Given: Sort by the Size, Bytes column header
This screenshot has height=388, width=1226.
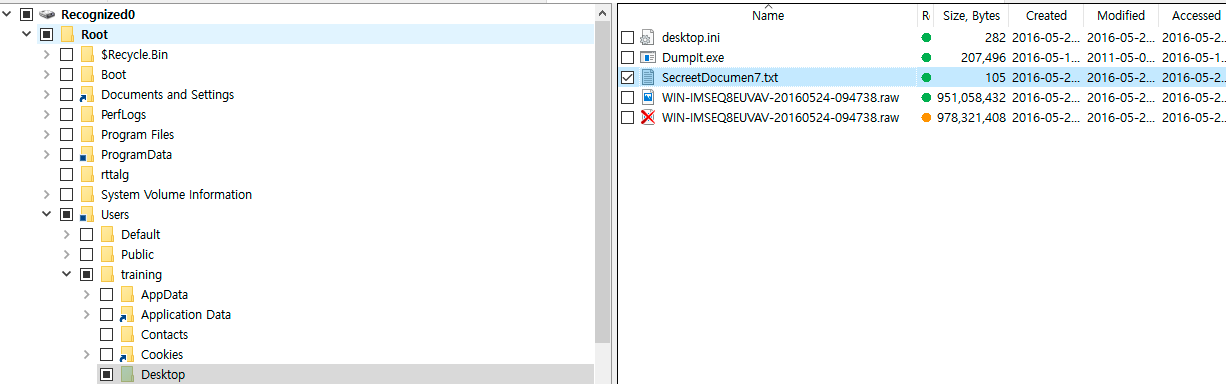Looking at the screenshot, I should 971,15.
